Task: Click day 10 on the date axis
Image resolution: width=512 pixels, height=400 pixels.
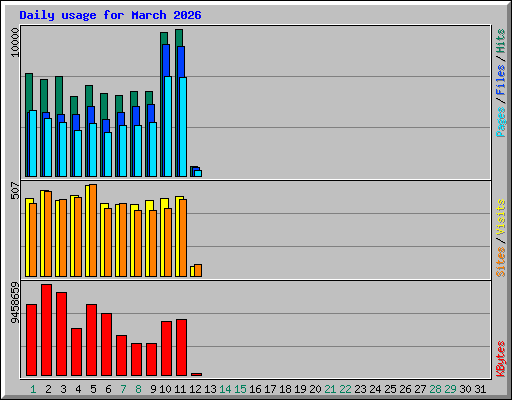Action: [165, 389]
